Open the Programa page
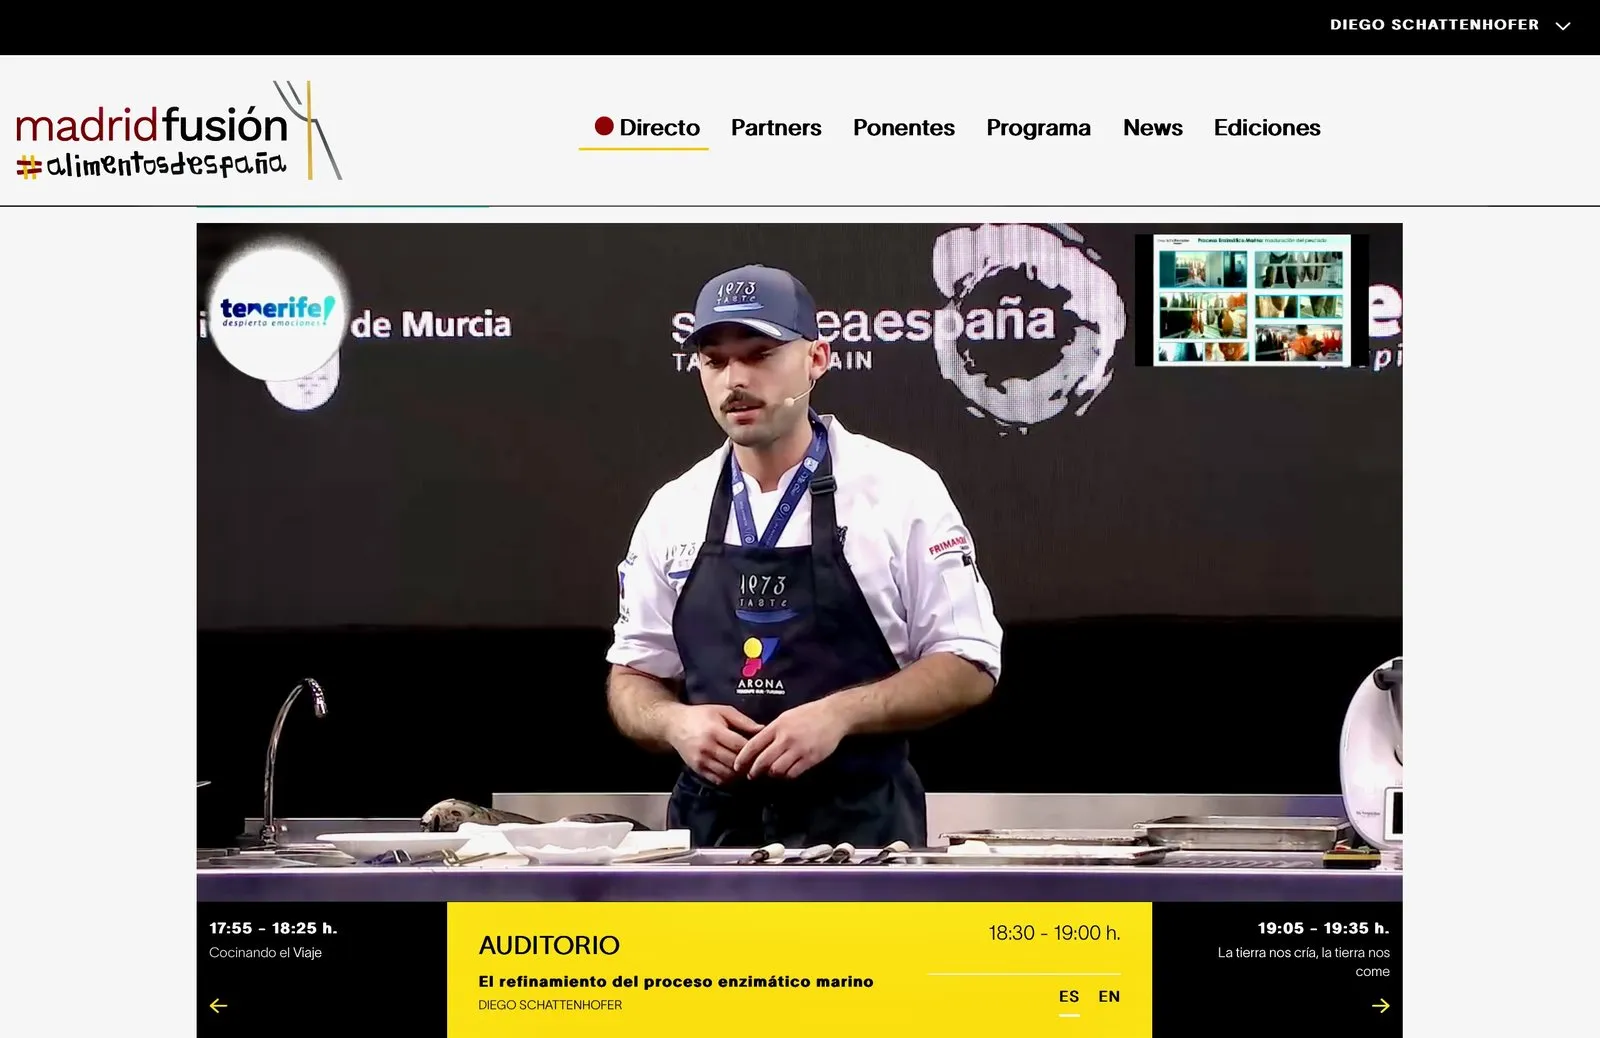 (x=1038, y=127)
